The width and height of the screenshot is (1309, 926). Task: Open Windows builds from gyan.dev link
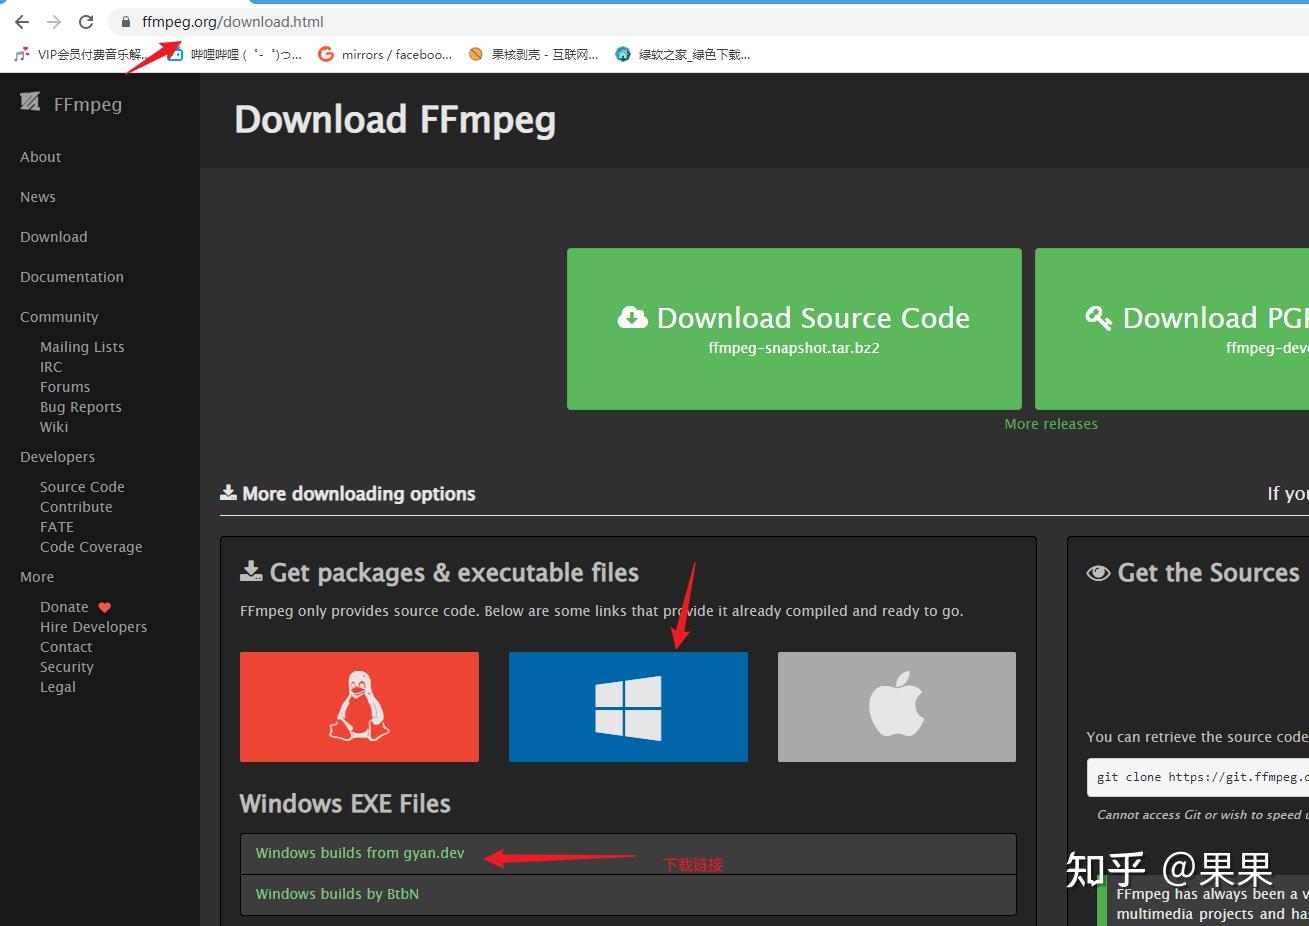pos(360,853)
